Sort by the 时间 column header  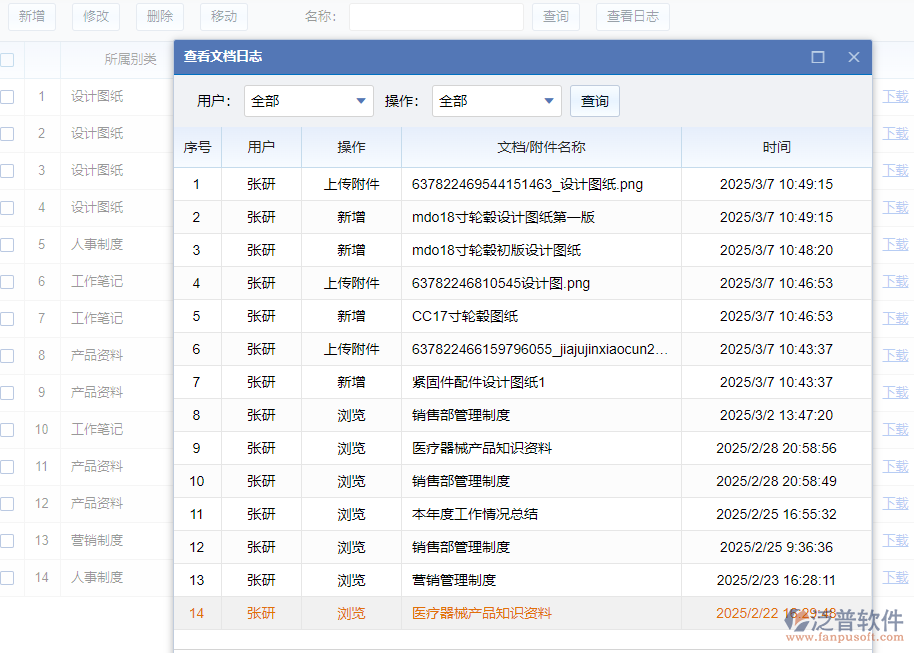(776, 147)
